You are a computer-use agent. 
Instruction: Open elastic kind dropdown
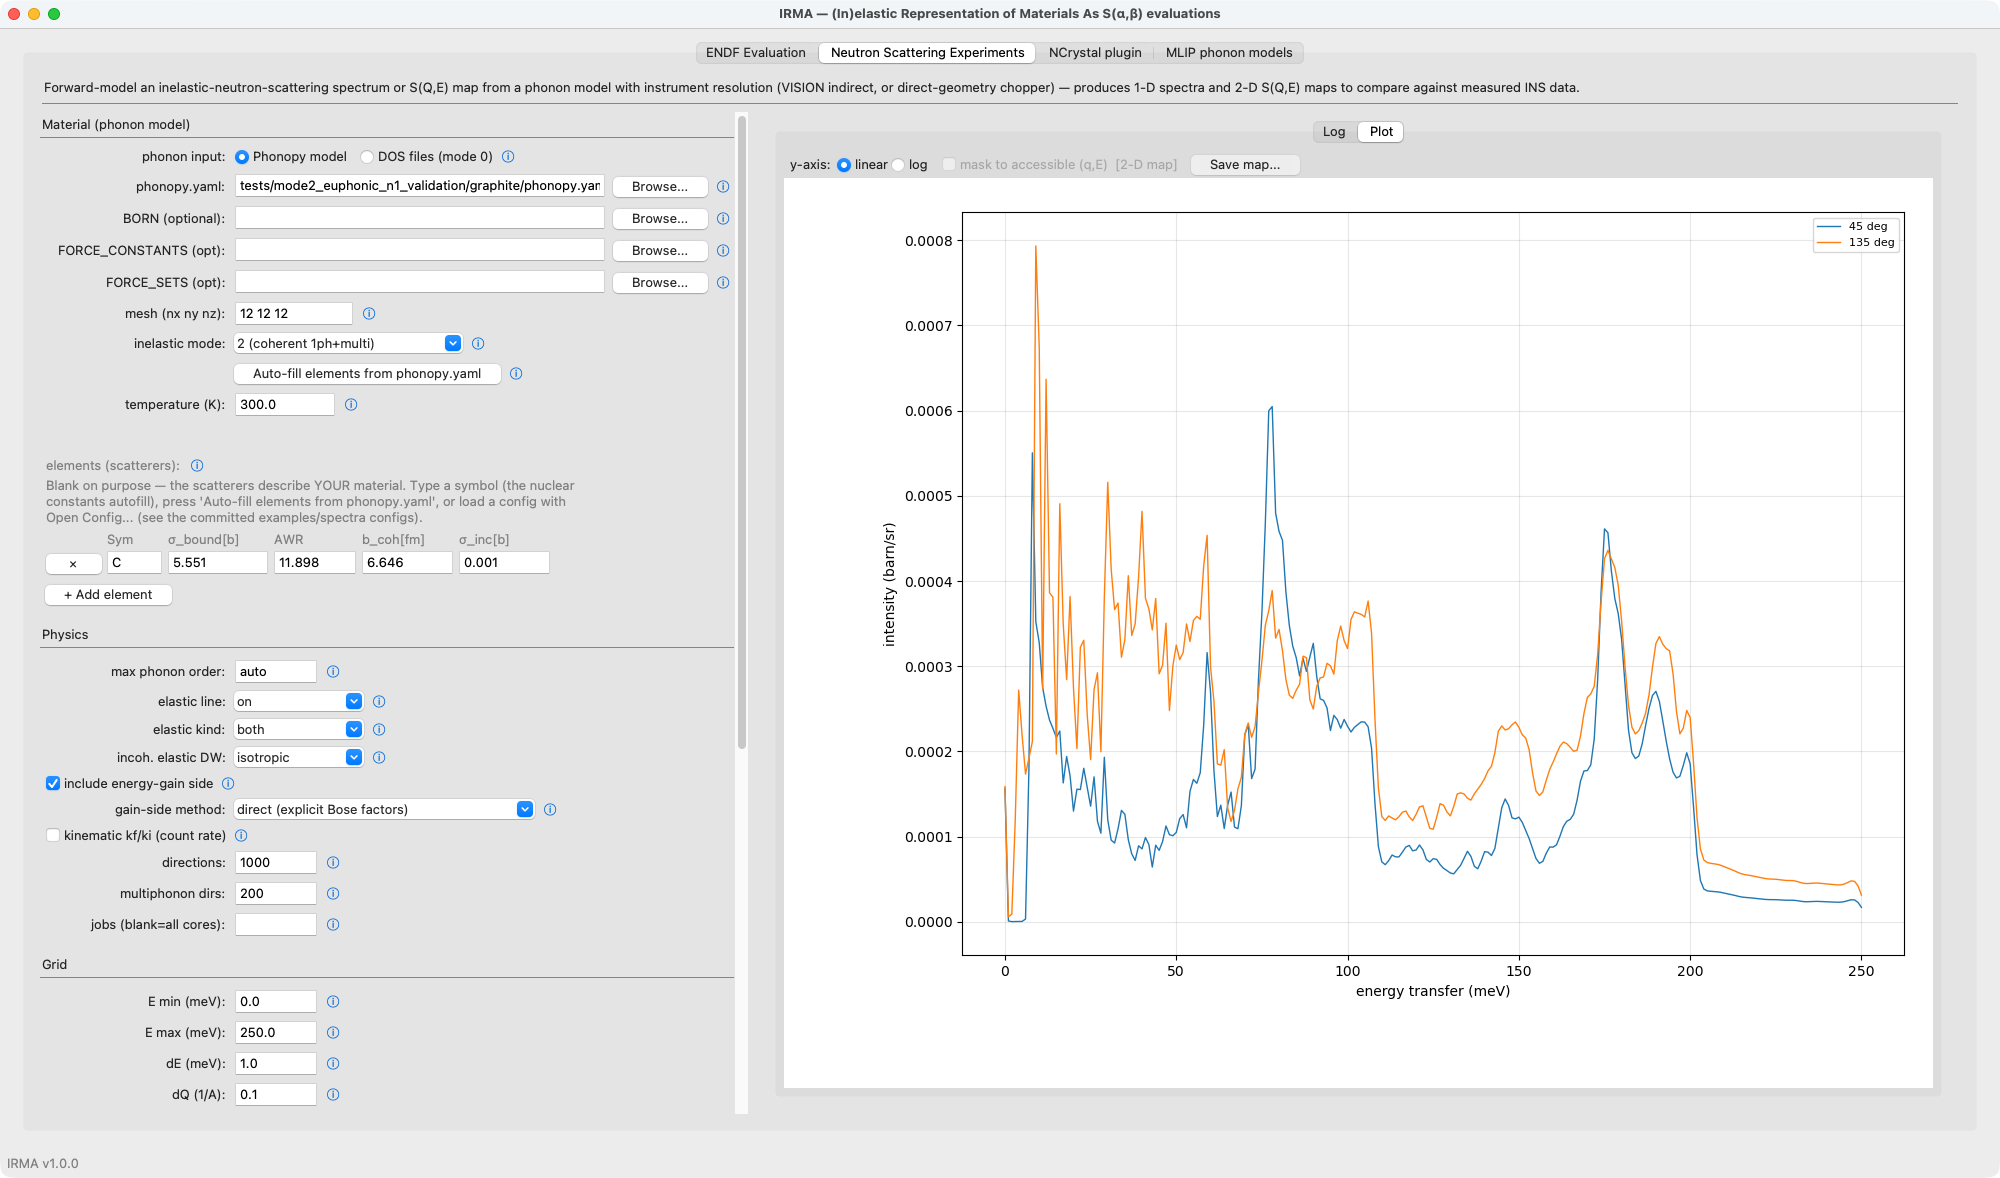pyautogui.click(x=298, y=730)
